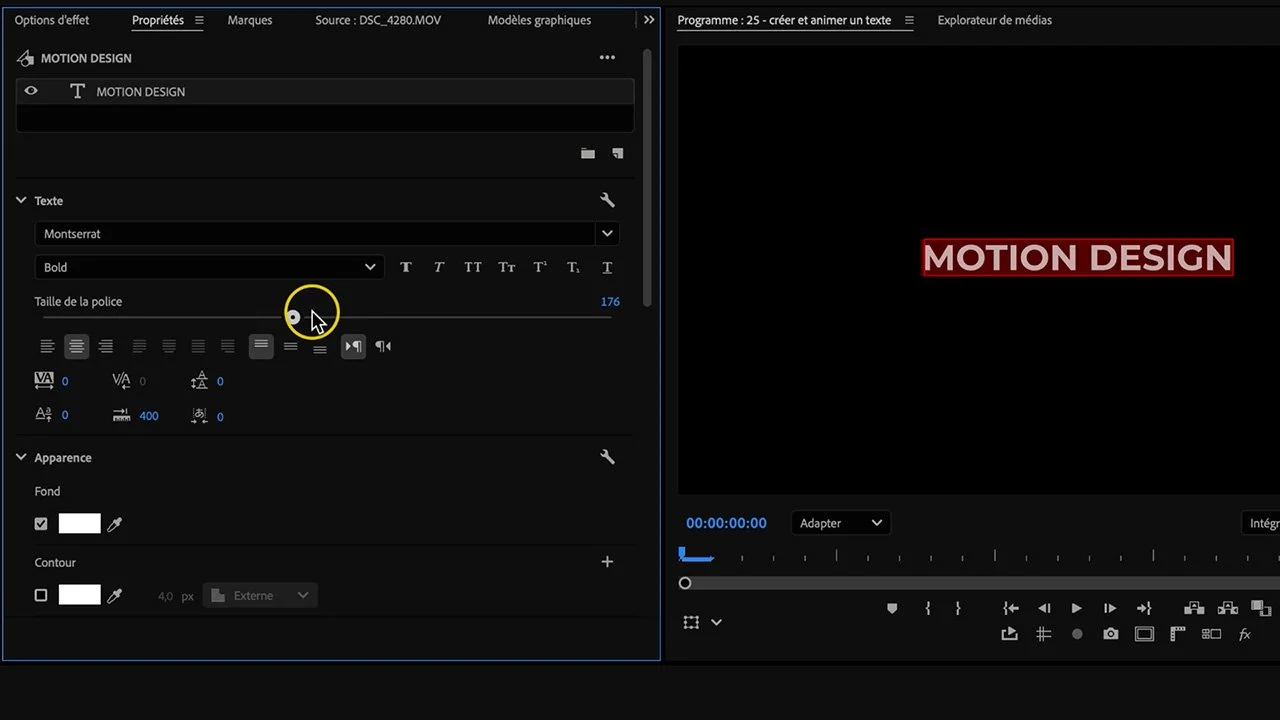The width and height of the screenshot is (1280, 720).
Task: Click the Taille de la police slider
Action: click(327, 317)
